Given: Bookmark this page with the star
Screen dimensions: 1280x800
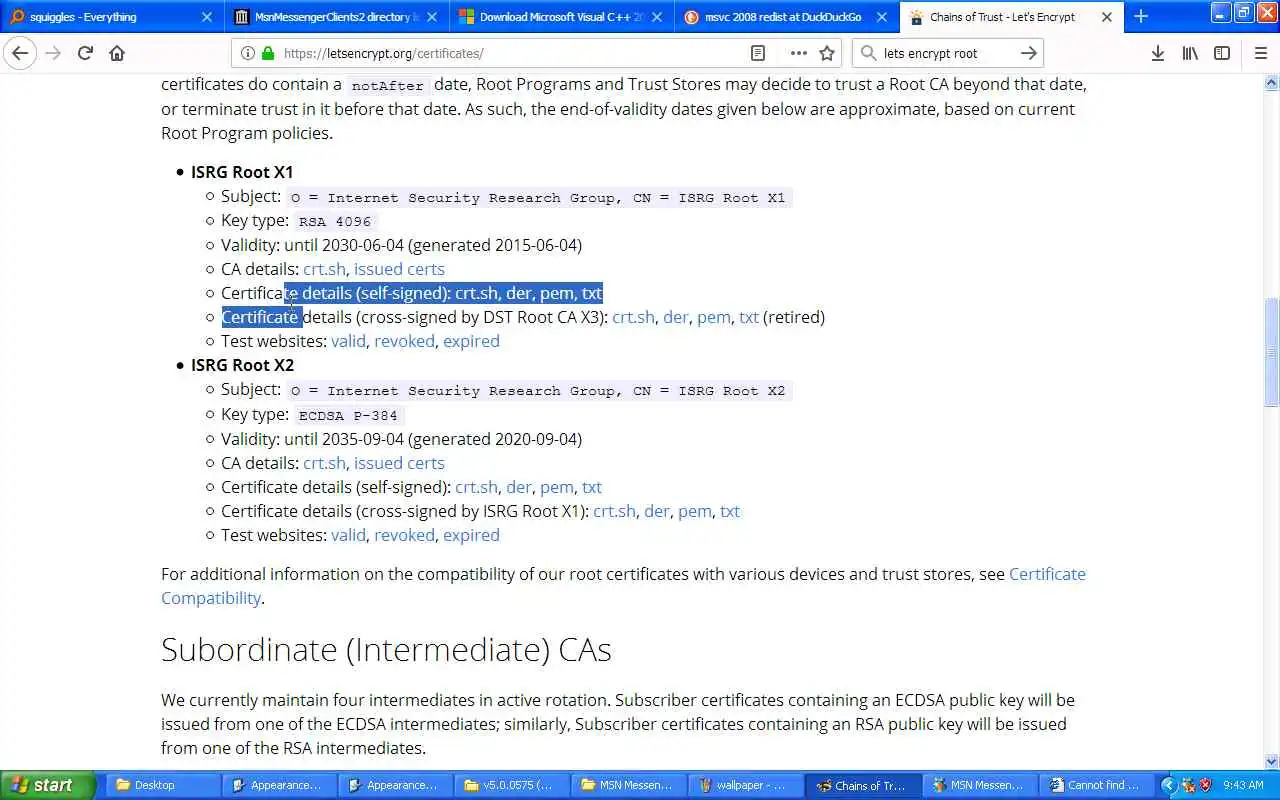Looking at the screenshot, I should (827, 53).
